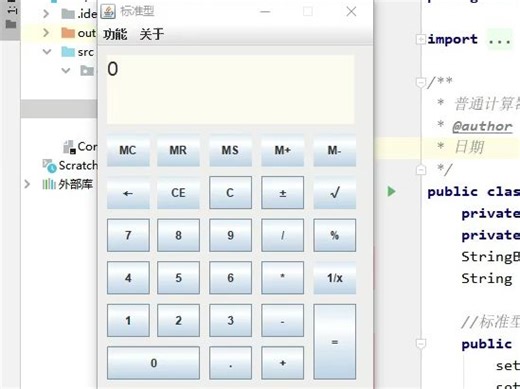Select the src folder in project tree
Screen dimensions: 520x389
[x=77, y=52]
